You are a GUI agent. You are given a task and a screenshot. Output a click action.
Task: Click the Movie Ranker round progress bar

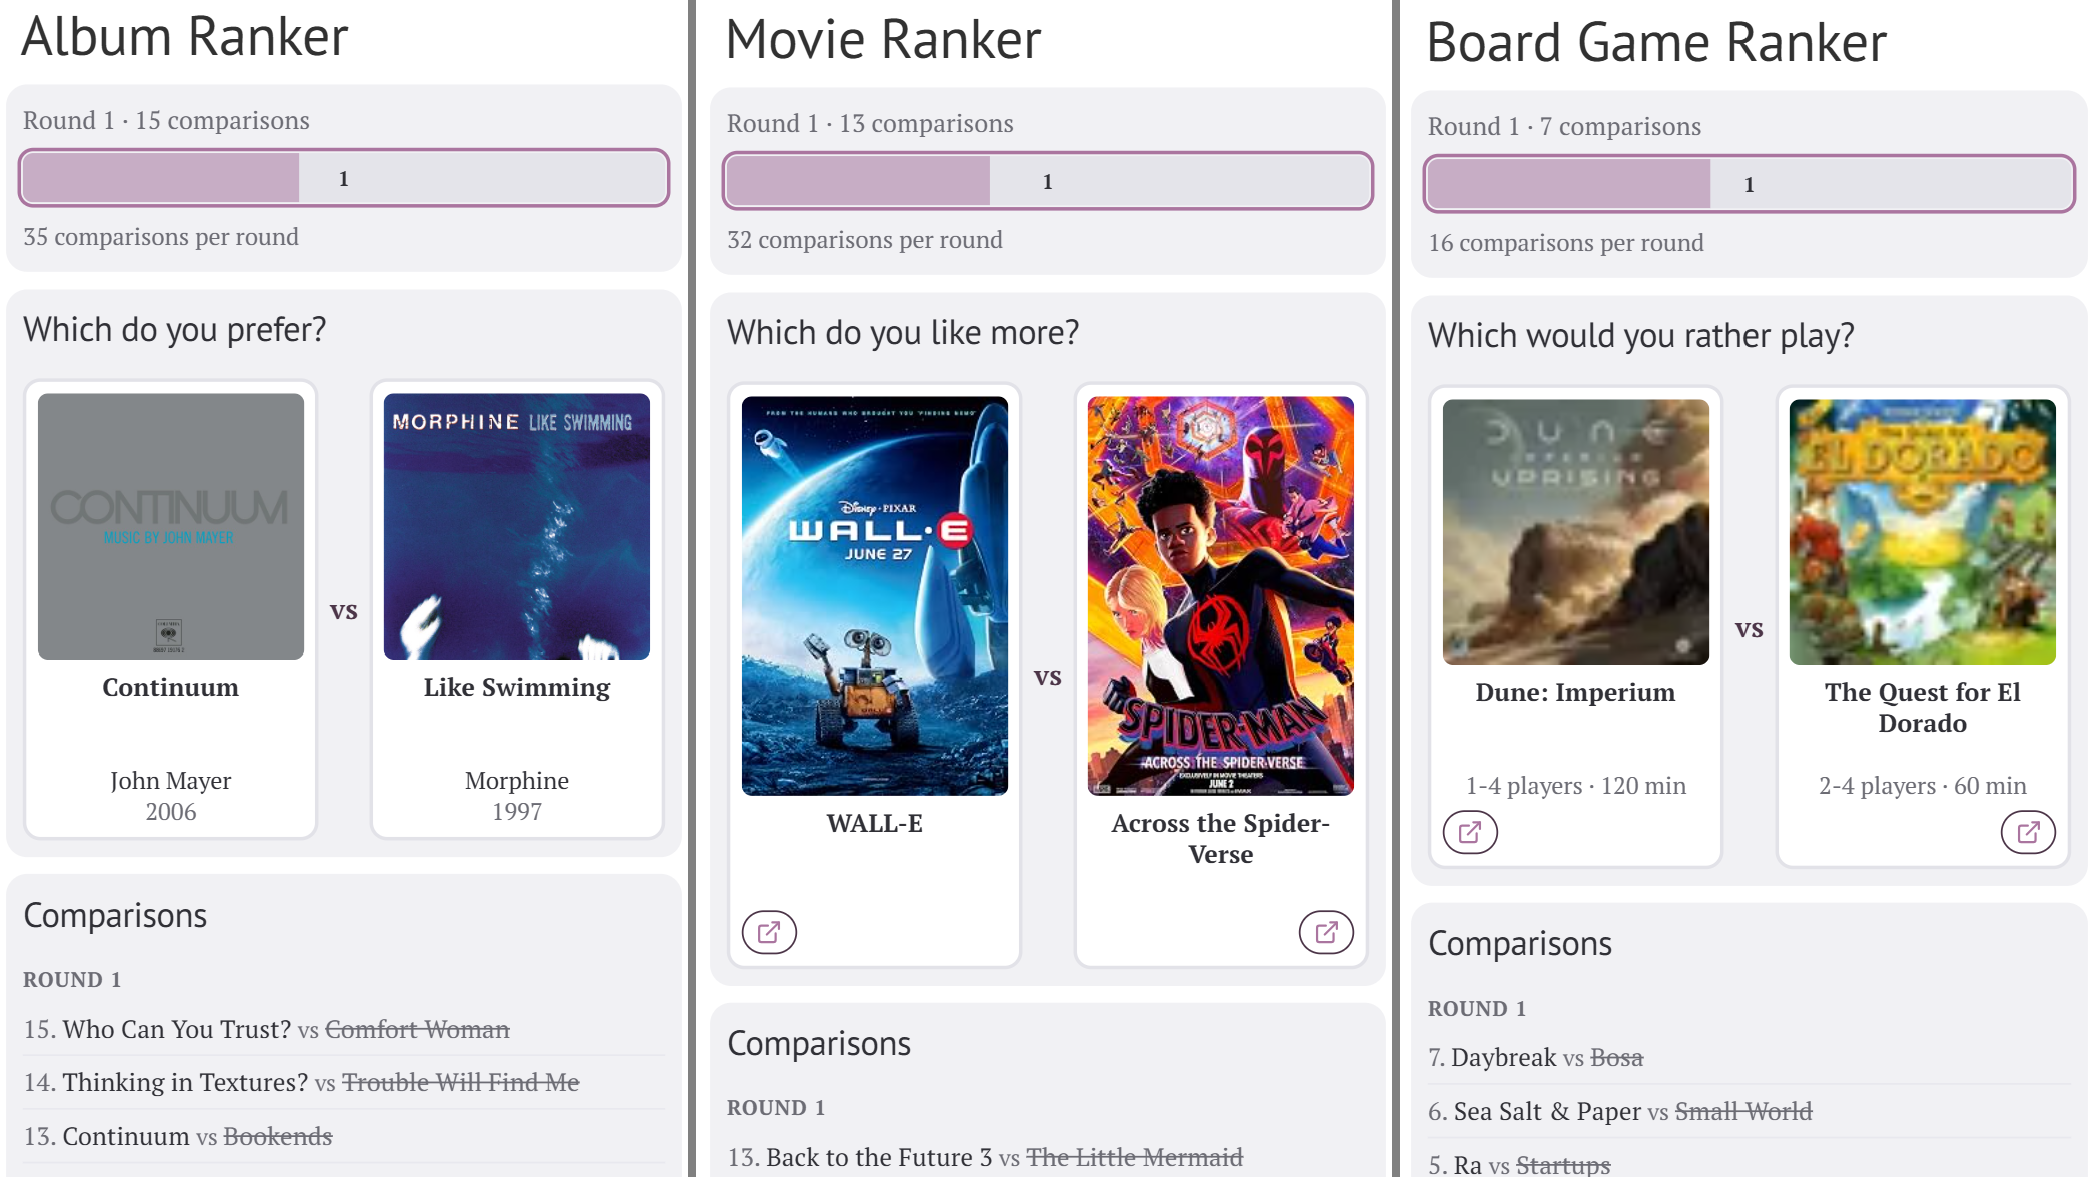click(1048, 181)
